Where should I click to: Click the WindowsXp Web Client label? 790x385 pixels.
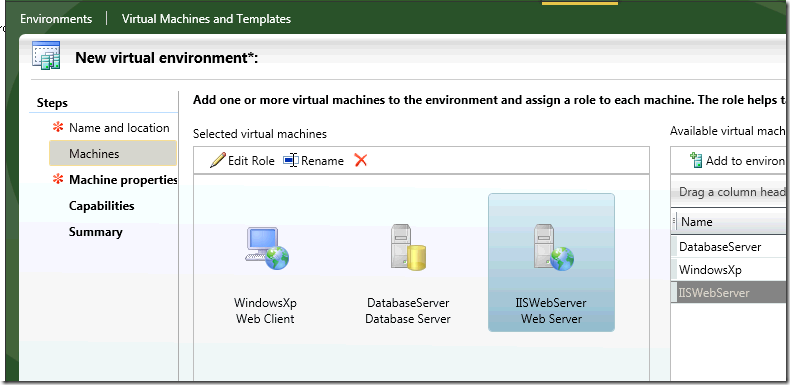[x=265, y=311]
